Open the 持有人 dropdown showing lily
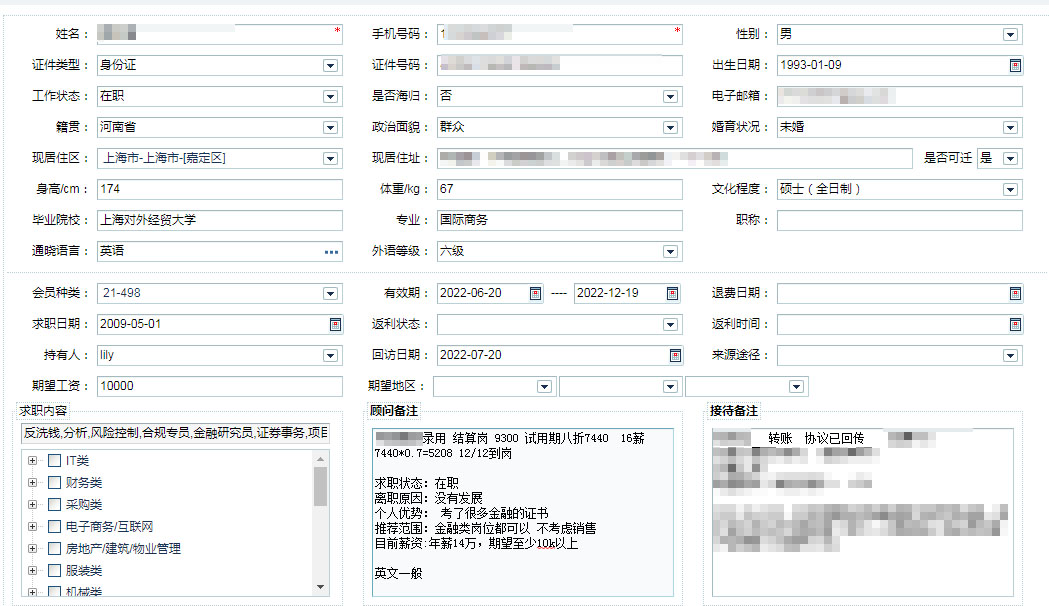 [330, 356]
